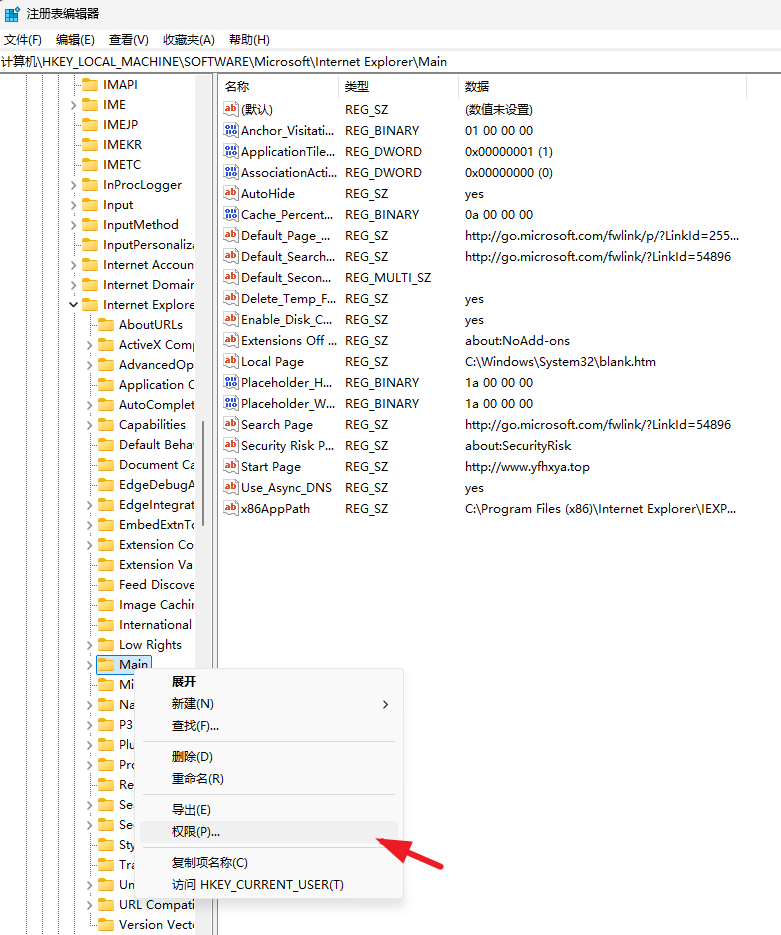Screen dimensions: 781x935
Task: Click the tree pane vertical scrollbar thumb
Action: [203, 473]
